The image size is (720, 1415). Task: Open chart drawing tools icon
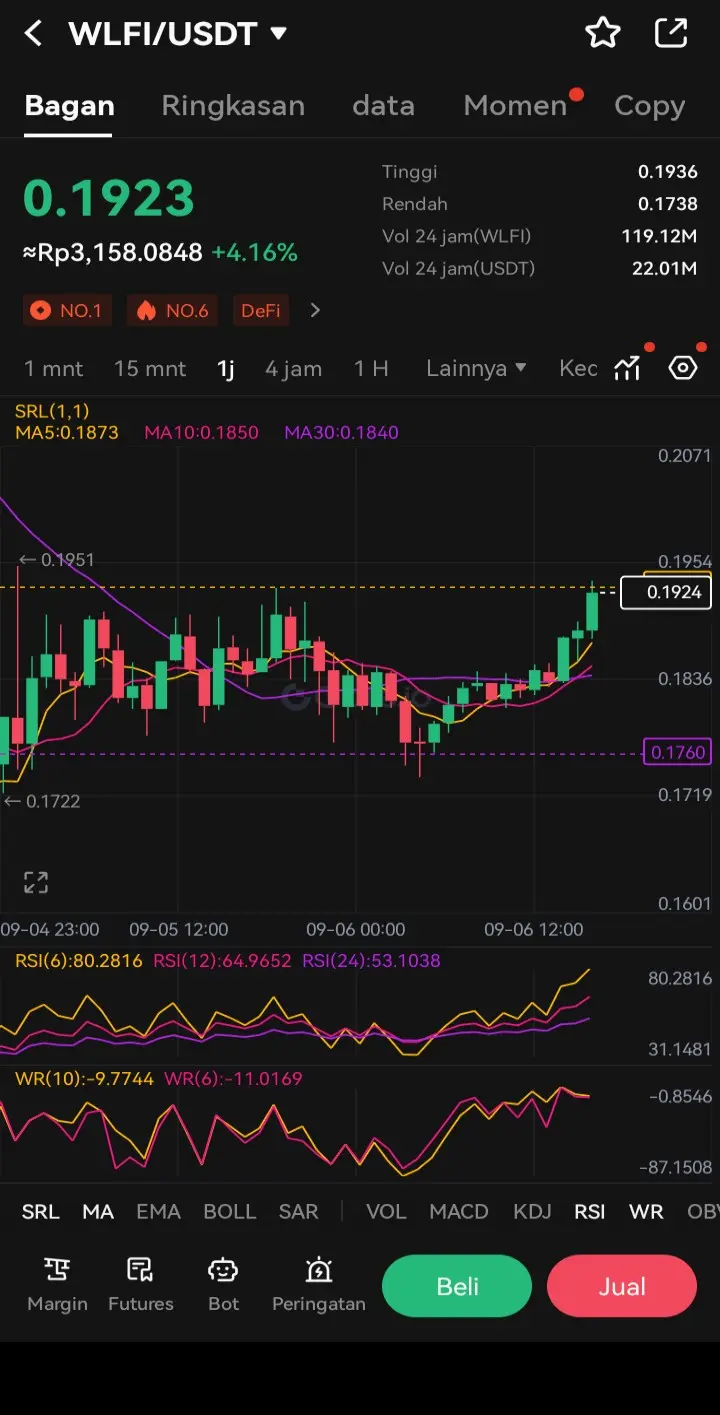pyautogui.click(x=628, y=368)
